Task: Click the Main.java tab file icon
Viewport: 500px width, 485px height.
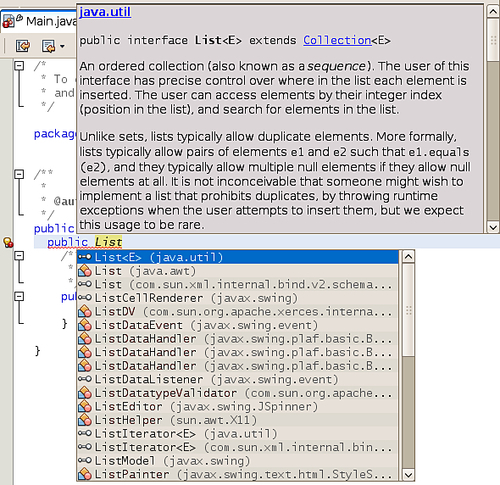Action: tap(9, 21)
